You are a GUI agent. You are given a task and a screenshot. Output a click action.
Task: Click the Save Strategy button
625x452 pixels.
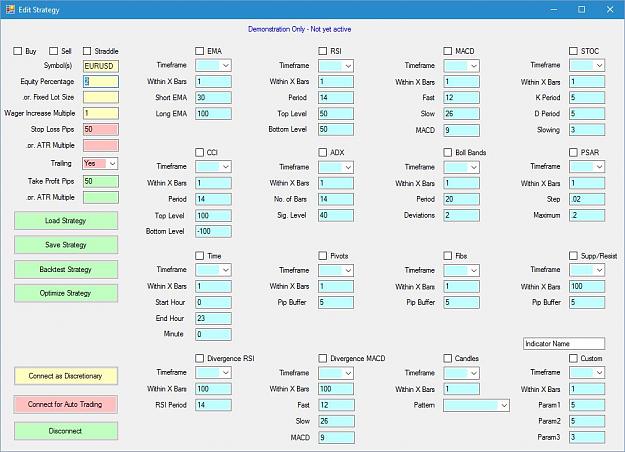tap(66, 245)
